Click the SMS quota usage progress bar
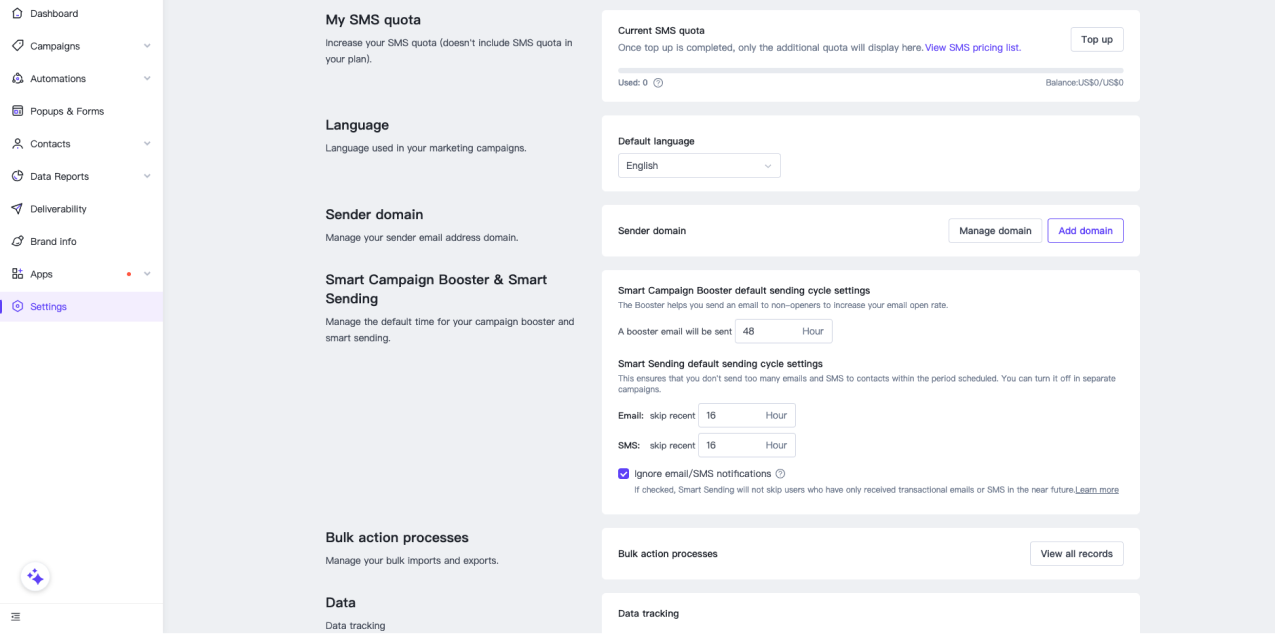 [x=870, y=71]
